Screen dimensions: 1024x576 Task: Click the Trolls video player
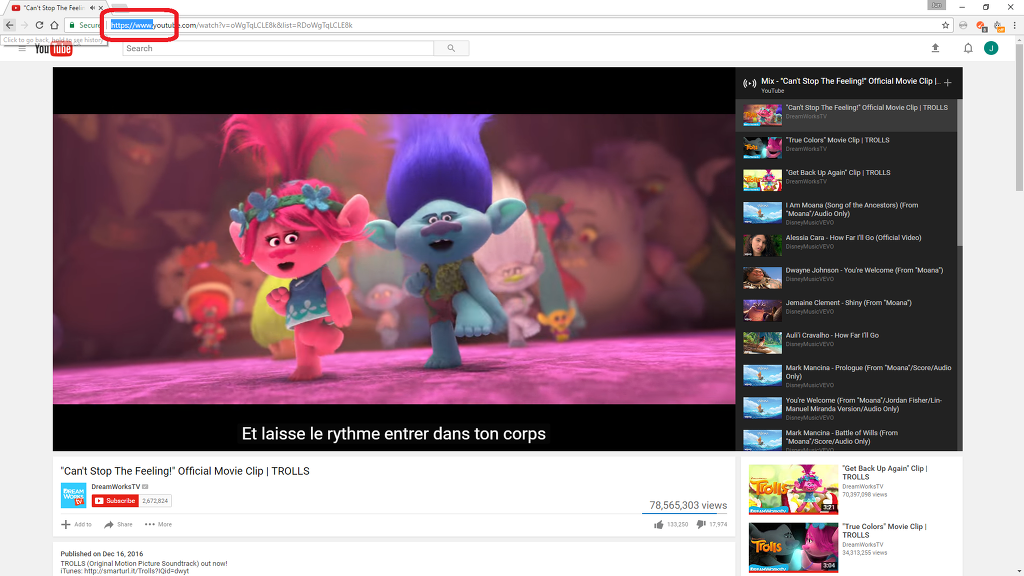click(x=394, y=259)
